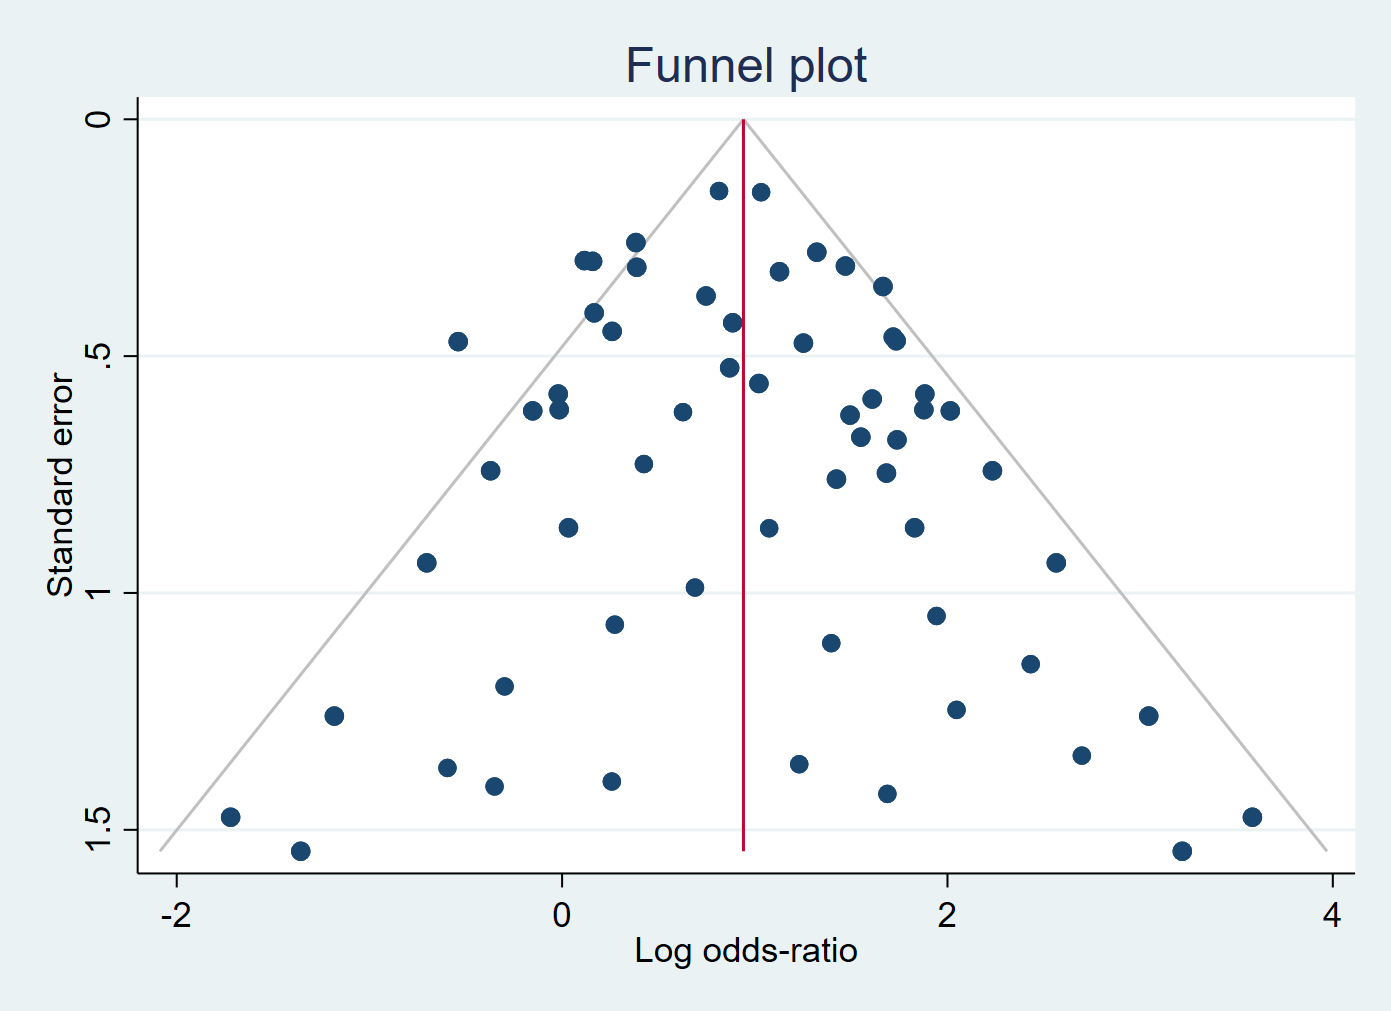The height and width of the screenshot is (1011, 1391).
Task: Click the "1" tick label on y-axis
Action: click(x=98, y=593)
